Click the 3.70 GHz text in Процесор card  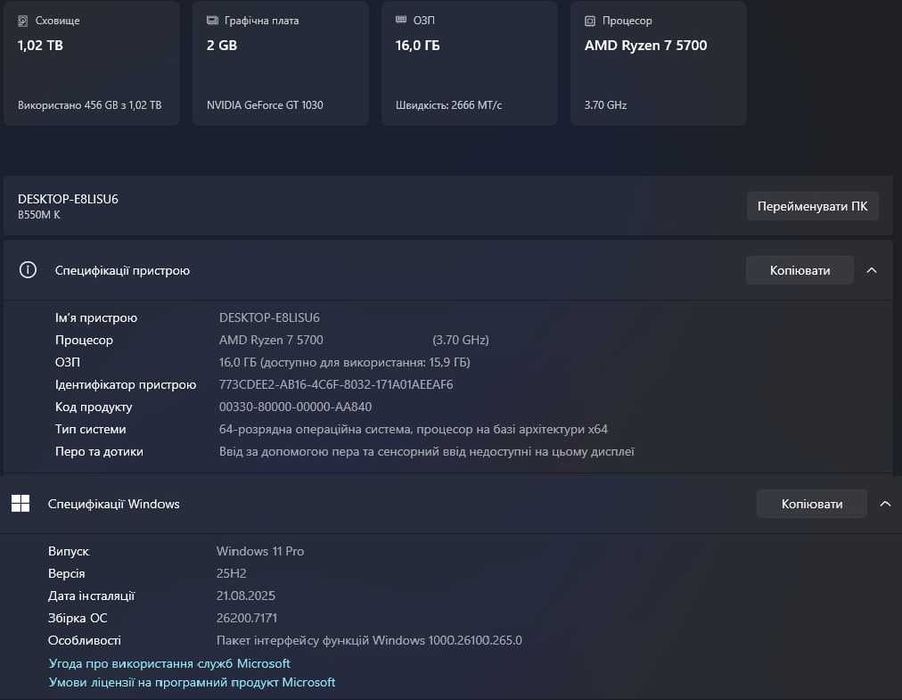(606, 105)
